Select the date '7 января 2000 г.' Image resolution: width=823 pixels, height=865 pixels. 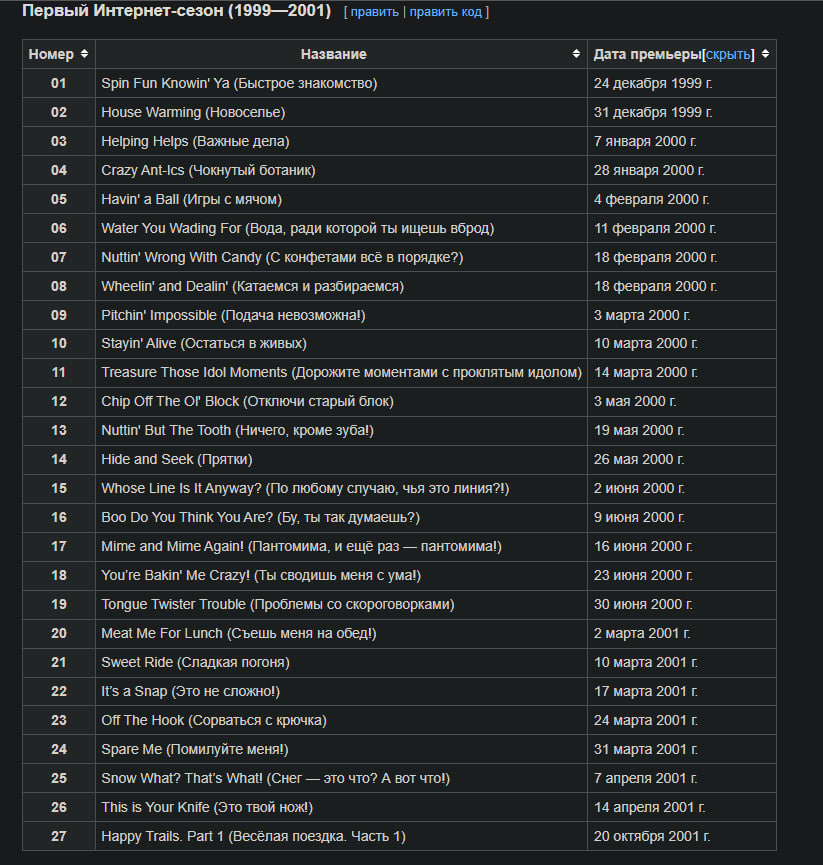tap(645, 141)
